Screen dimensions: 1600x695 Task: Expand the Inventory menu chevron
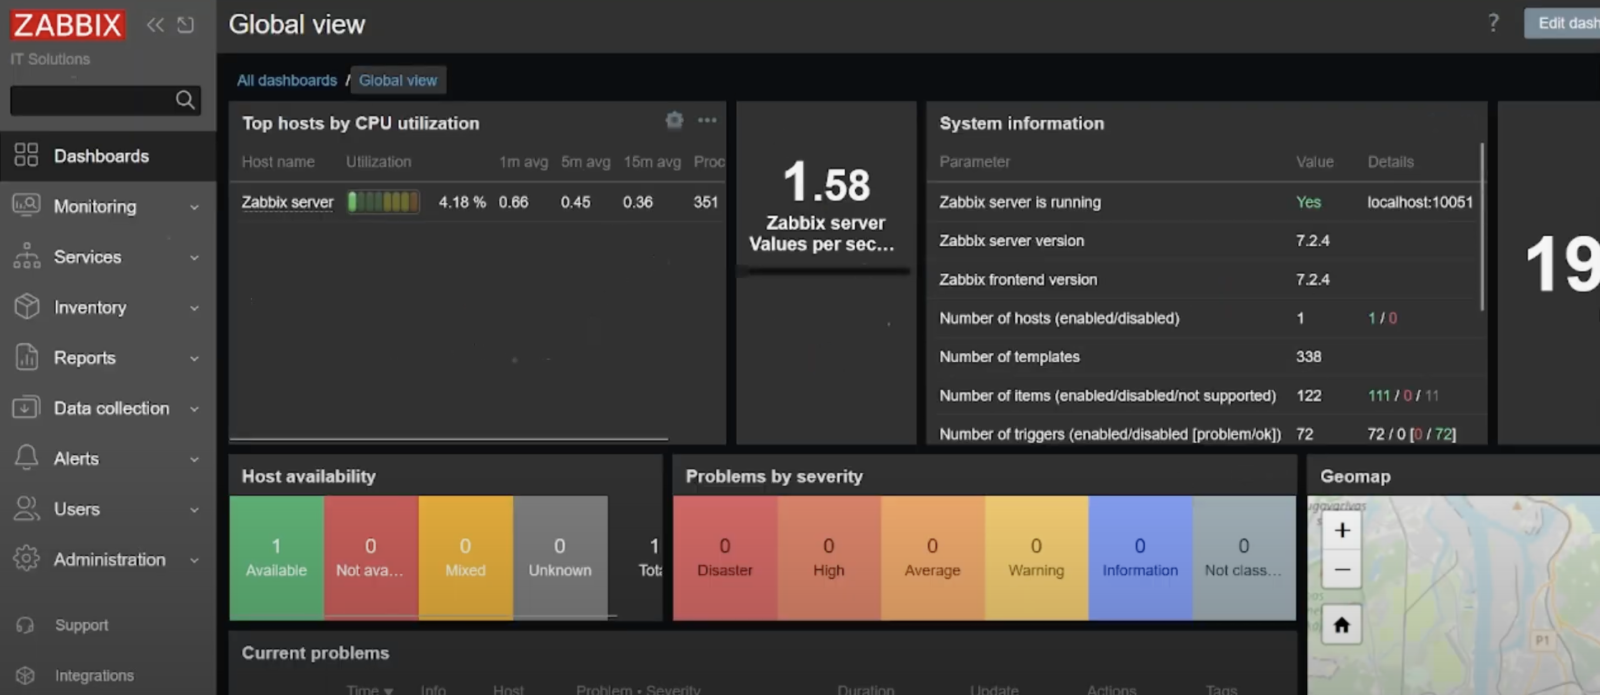(194, 308)
